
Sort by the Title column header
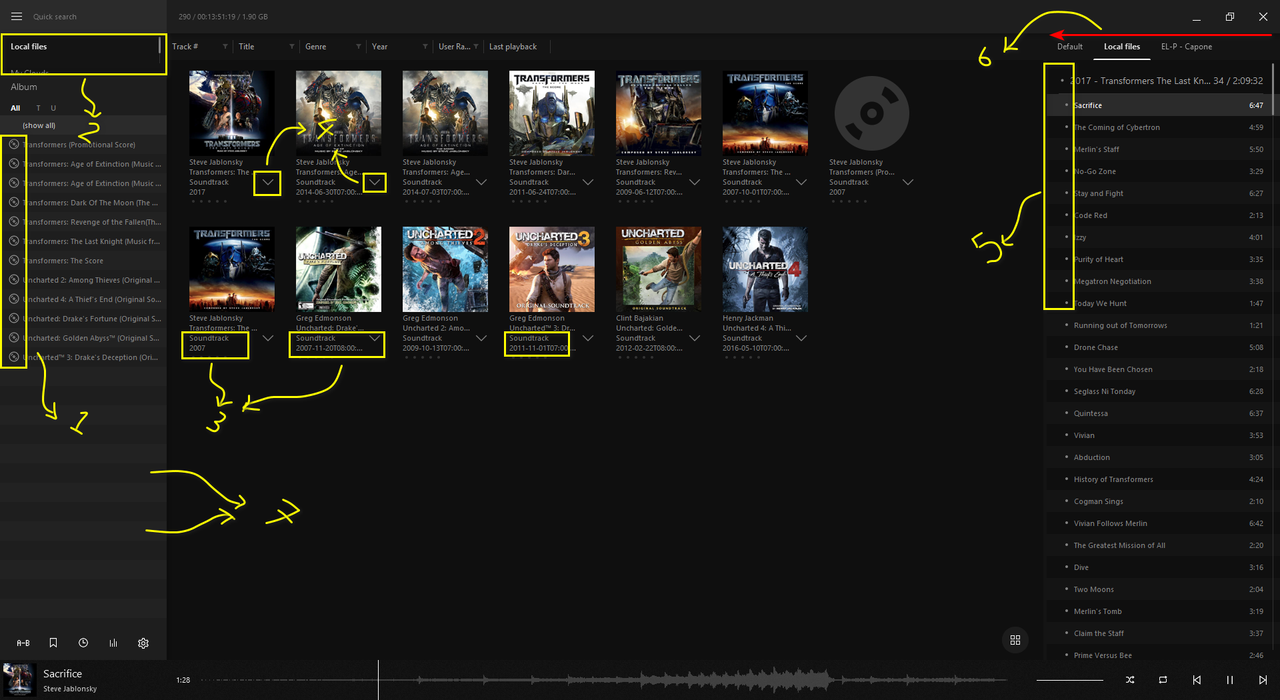(246, 47)
